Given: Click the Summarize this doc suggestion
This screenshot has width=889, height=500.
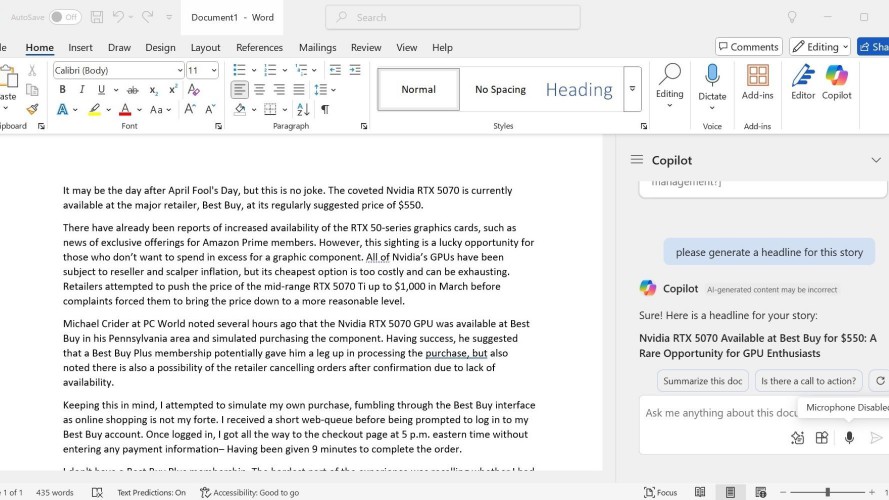Looking at the screenshot, I should pos(702,380).
